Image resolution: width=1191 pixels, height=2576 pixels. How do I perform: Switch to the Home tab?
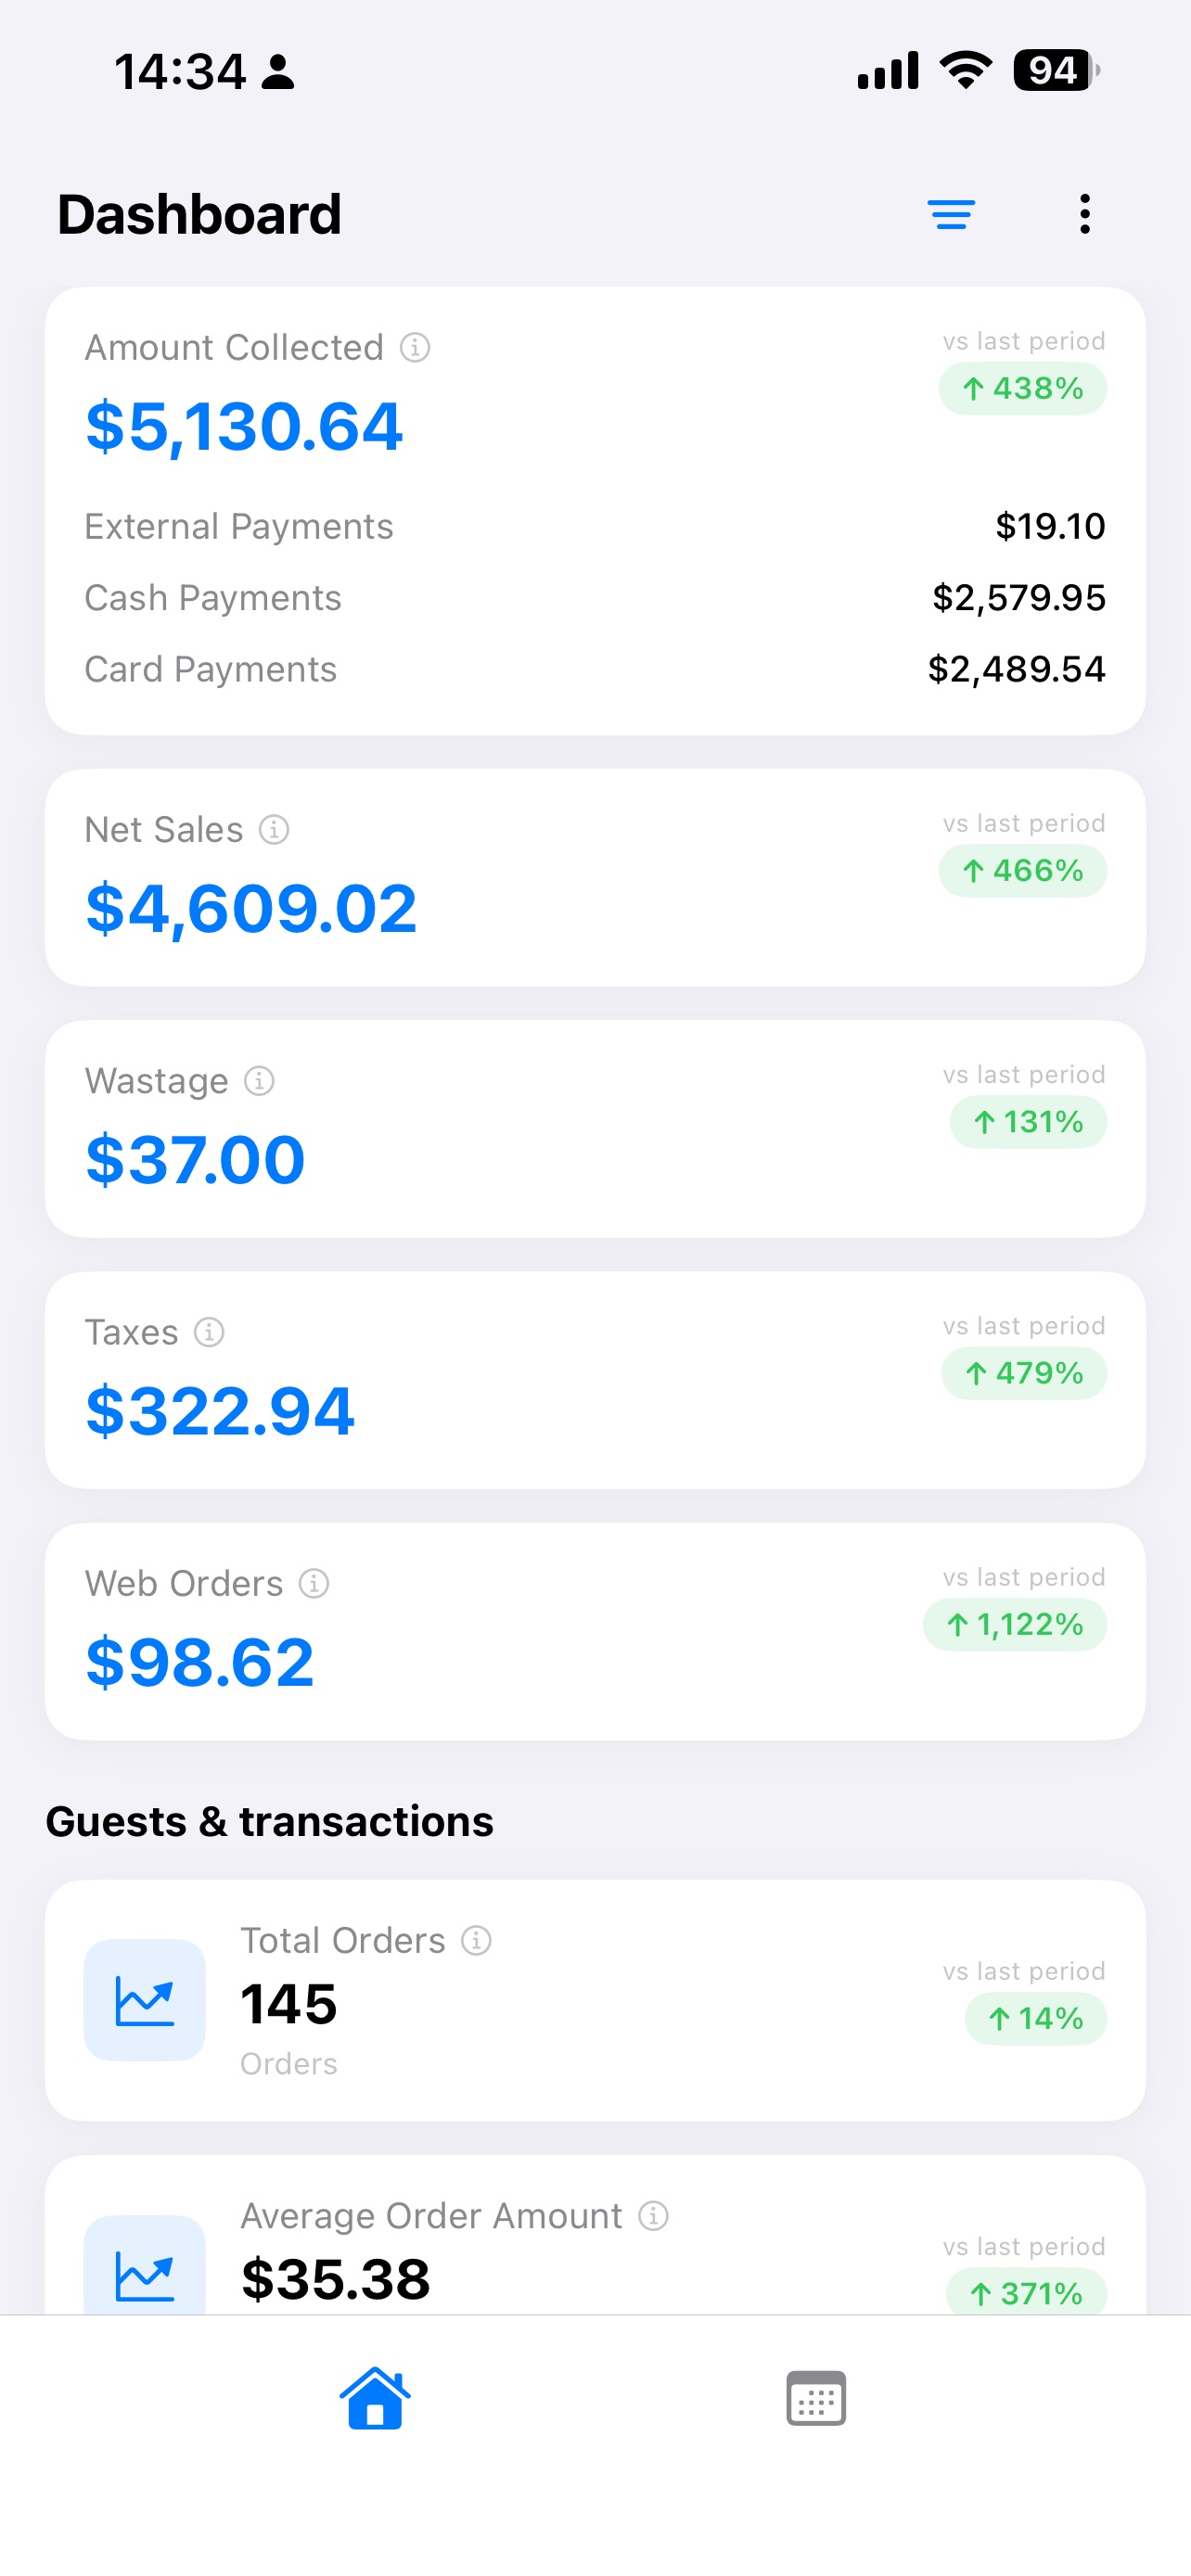pyautogui.click(x=375, y=2398)
